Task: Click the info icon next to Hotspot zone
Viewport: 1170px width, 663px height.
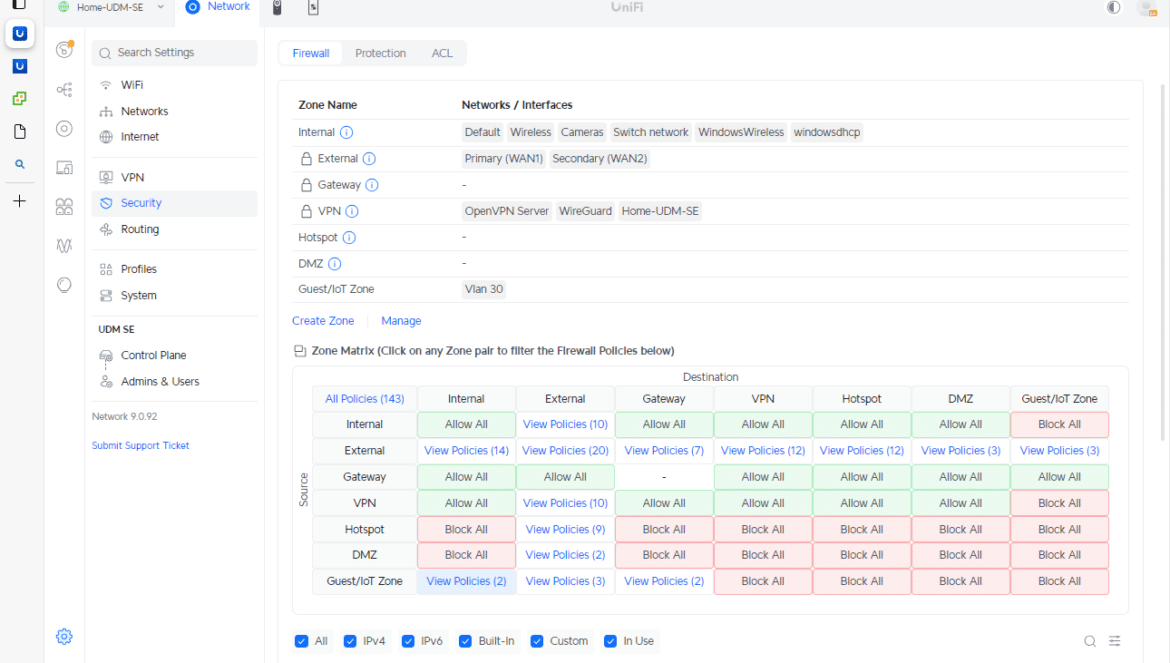Action: [349, 237]
